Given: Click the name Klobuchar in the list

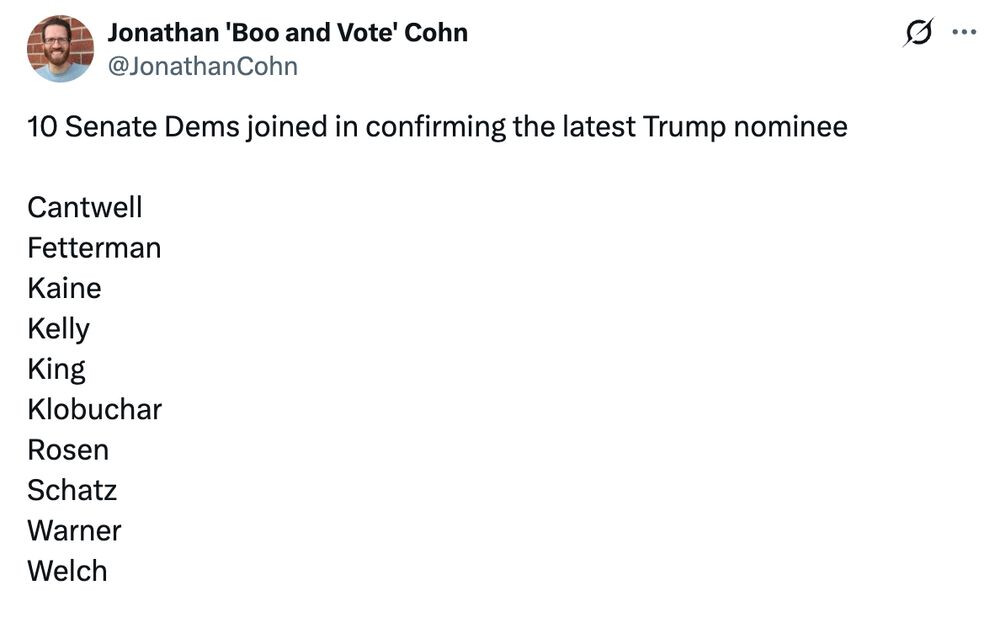Looking at the screenshot, I should click(x=94, y=409).
